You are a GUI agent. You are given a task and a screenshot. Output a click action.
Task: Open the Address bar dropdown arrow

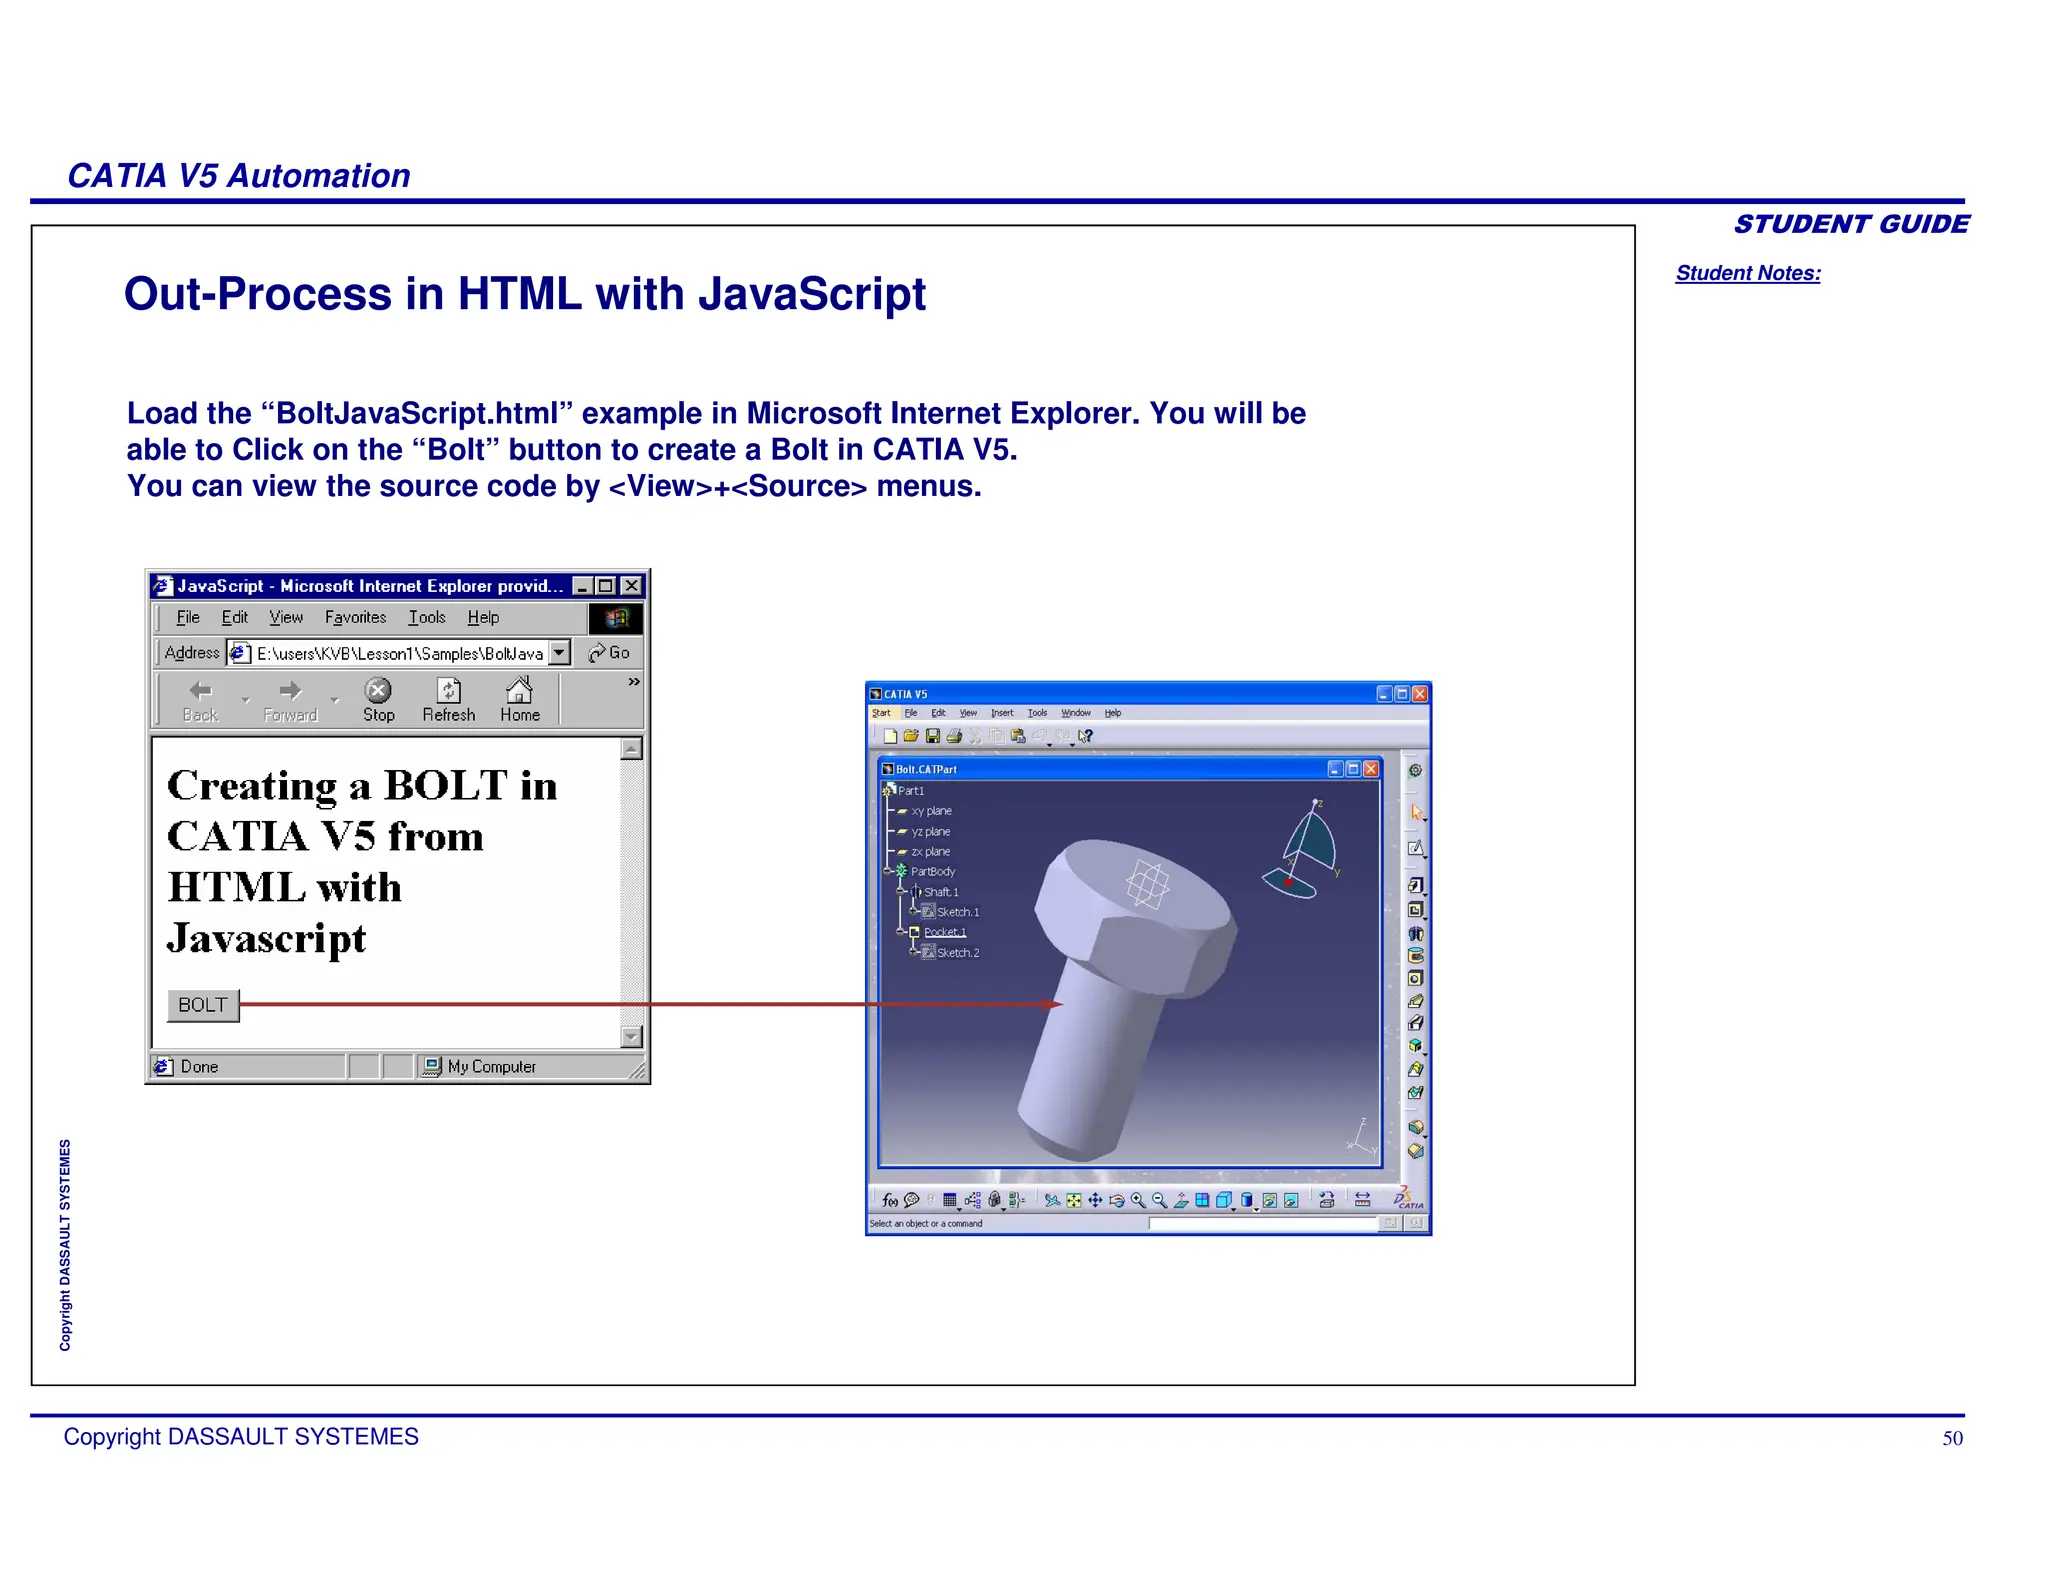[x=560, y=653]
